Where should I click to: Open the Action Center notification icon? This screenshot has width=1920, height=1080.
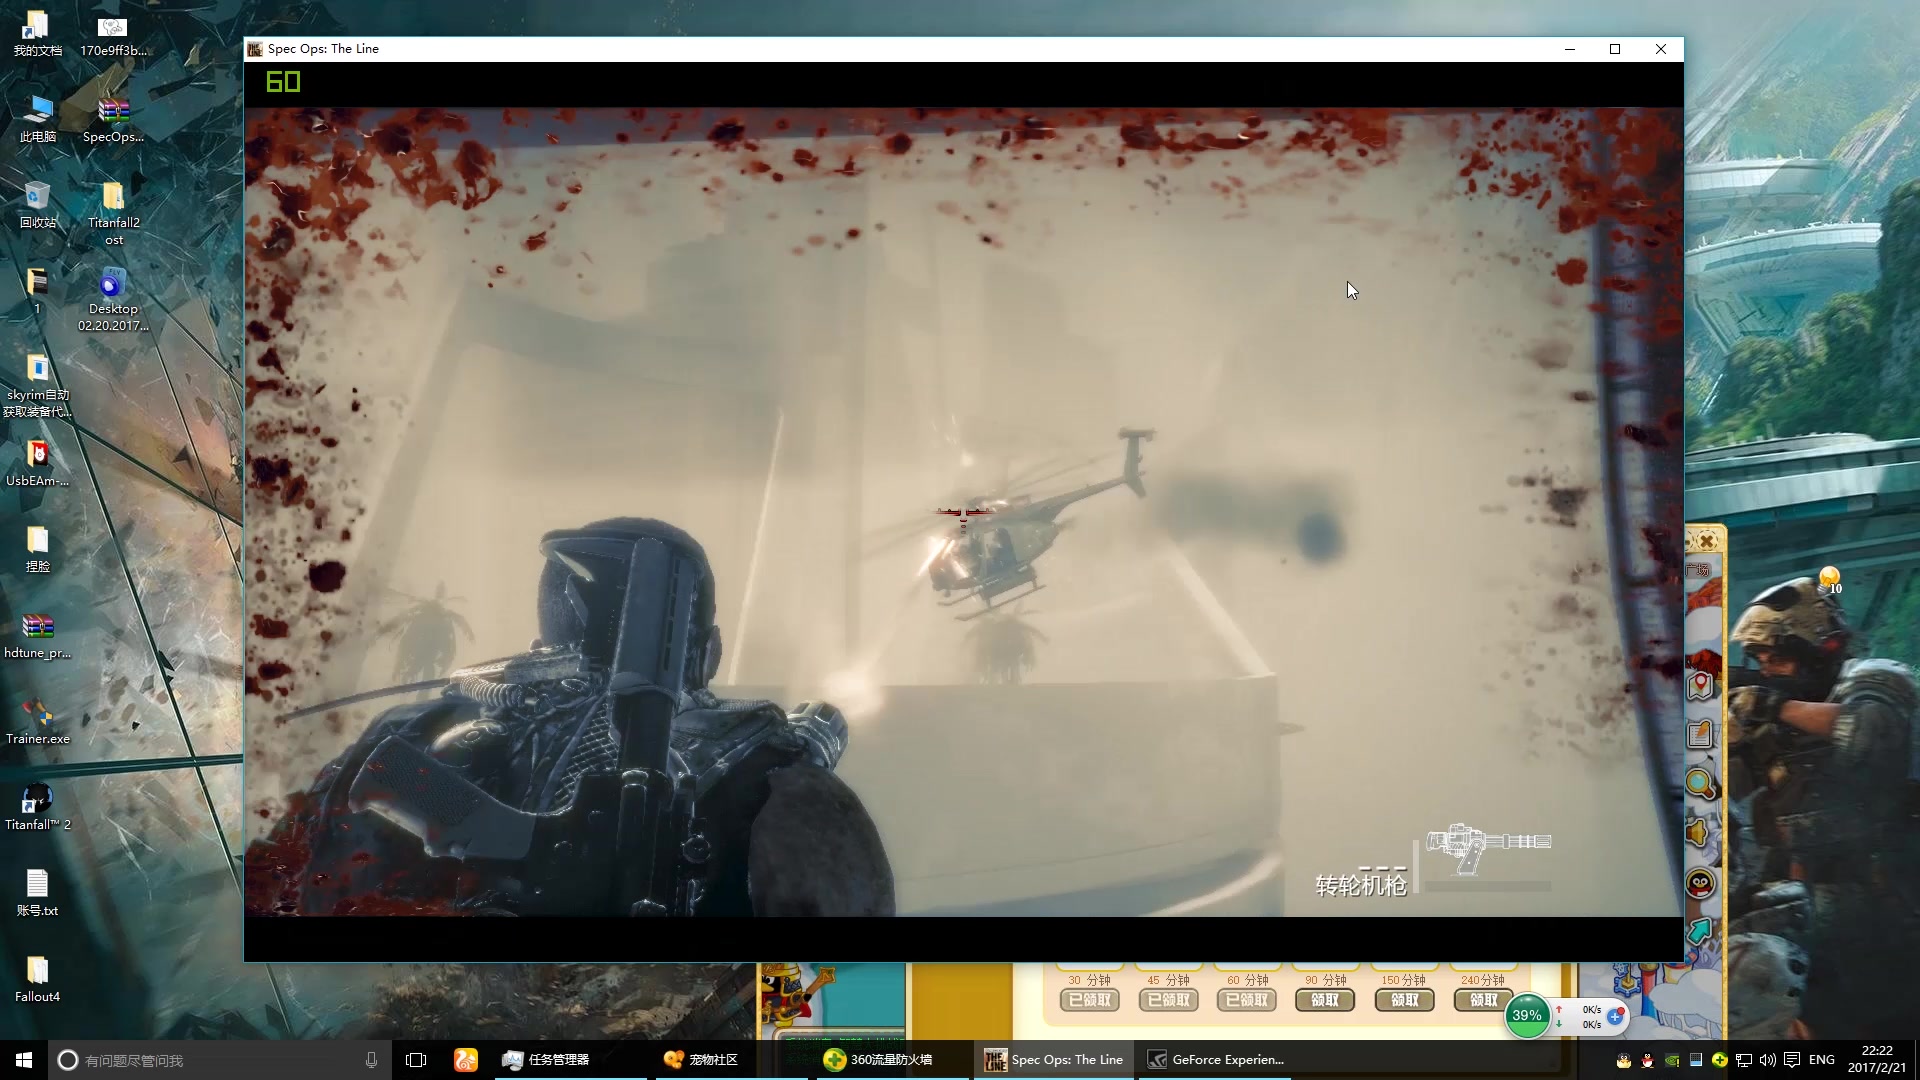tap(1791, 1060)
